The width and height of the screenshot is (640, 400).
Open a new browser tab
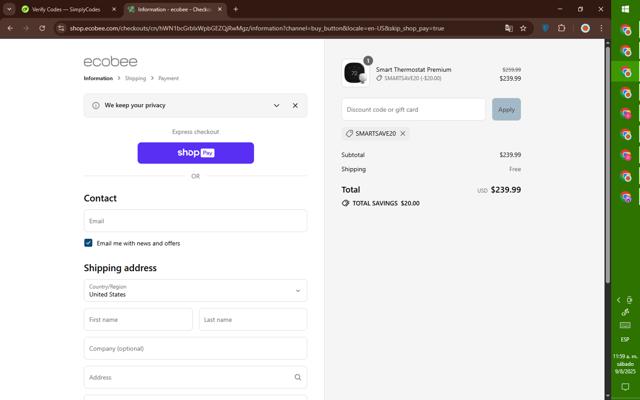236,9
